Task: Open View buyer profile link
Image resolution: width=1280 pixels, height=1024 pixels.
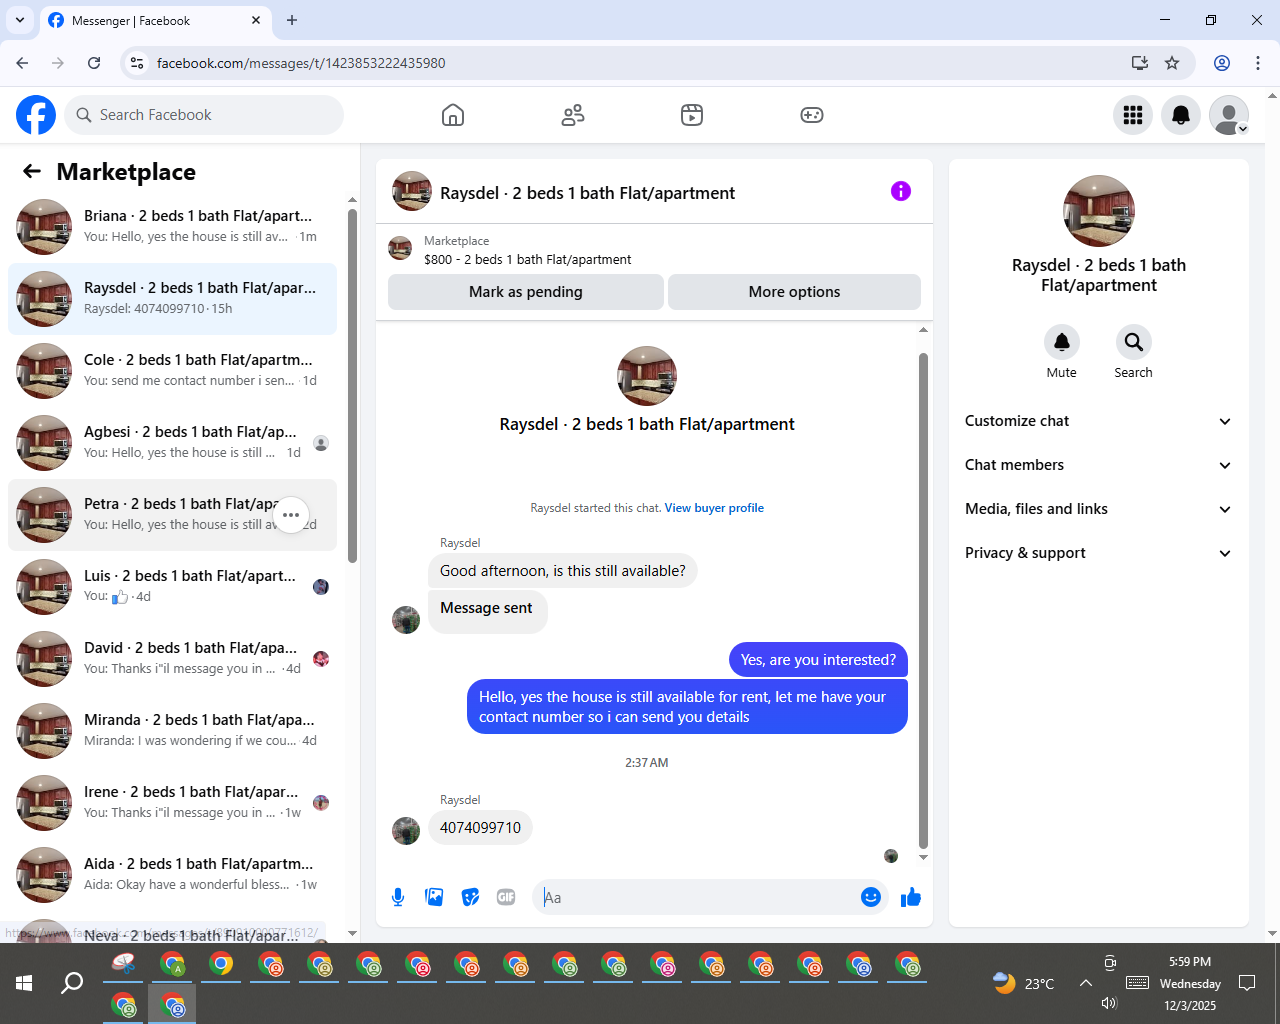Action: click(714, 508)
